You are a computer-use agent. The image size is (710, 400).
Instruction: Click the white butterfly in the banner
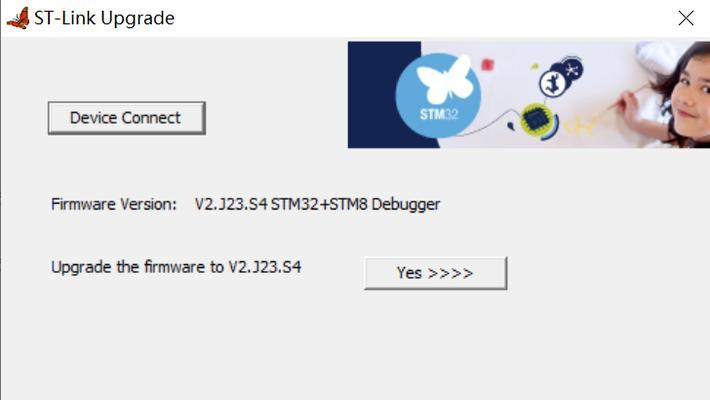[444, 79]
